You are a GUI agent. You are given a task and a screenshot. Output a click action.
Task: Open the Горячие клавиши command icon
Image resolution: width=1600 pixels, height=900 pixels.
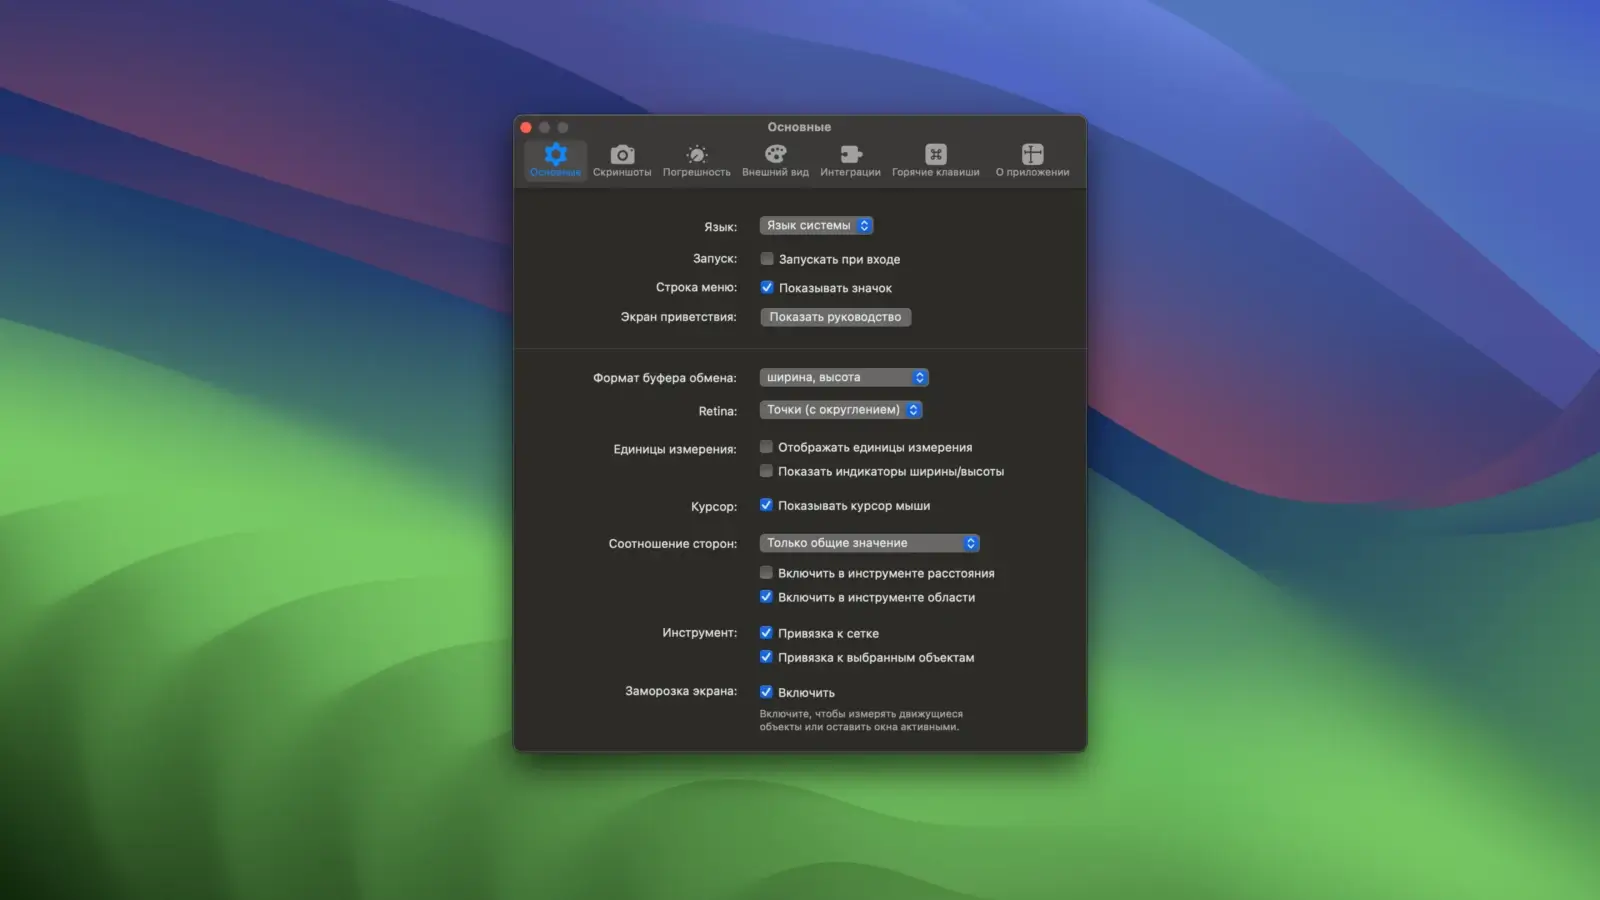click(935, 155)
